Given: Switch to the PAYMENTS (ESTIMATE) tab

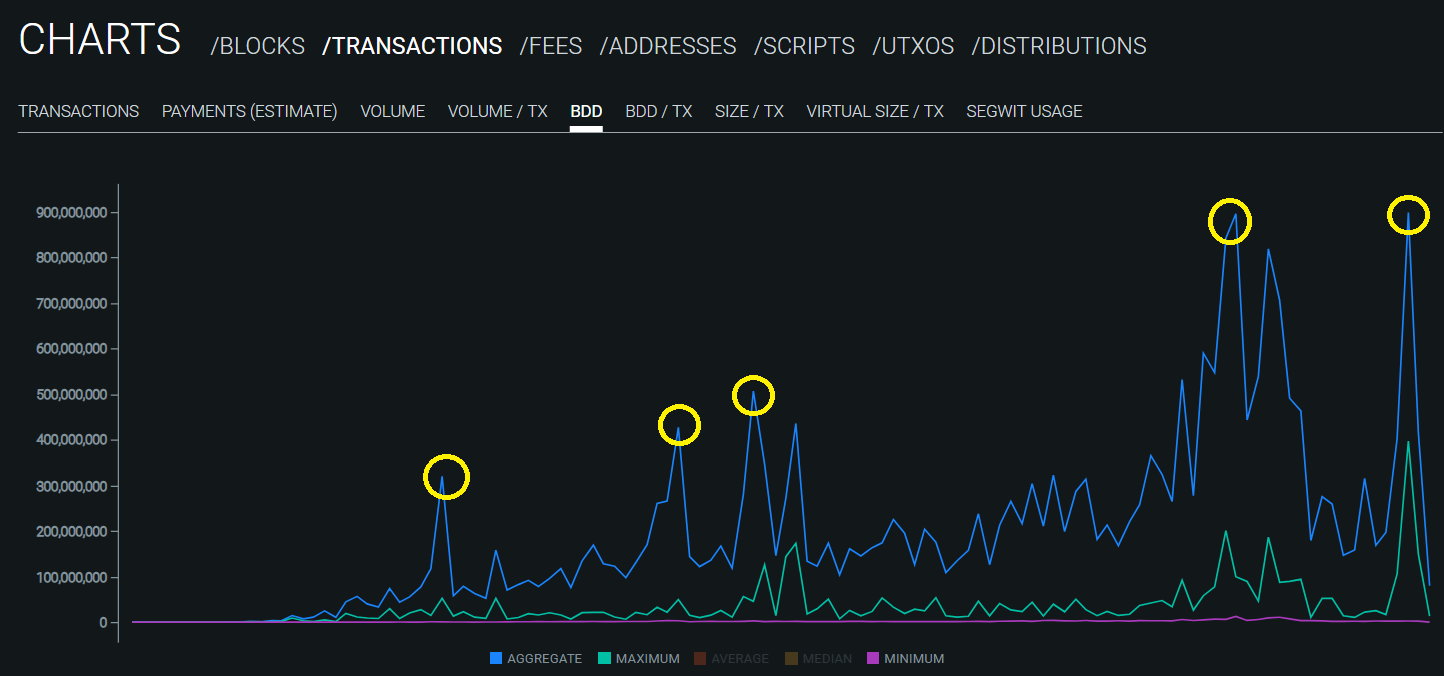Looking at the screenshot, I should pos(249,111).
